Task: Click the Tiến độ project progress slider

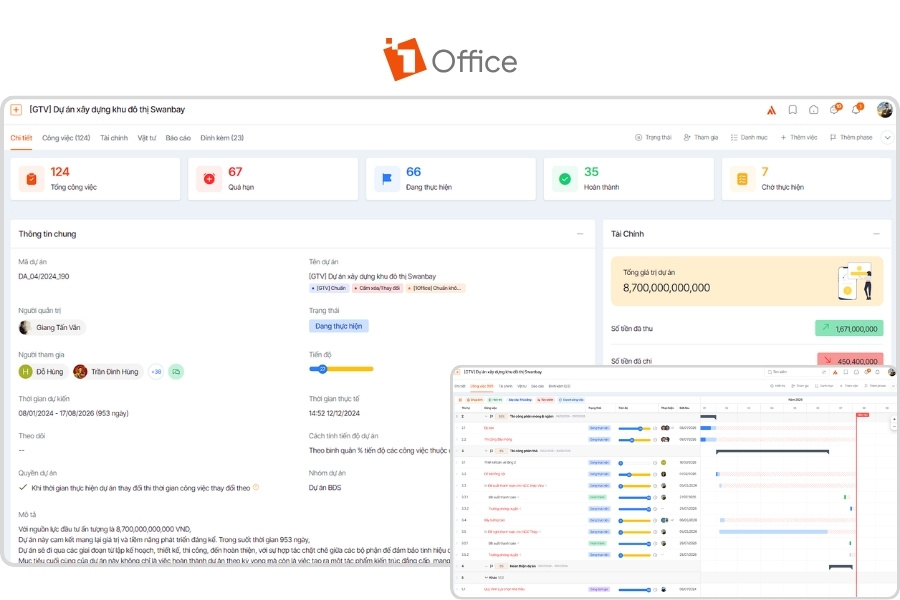Action: click(x=341, y=369)
